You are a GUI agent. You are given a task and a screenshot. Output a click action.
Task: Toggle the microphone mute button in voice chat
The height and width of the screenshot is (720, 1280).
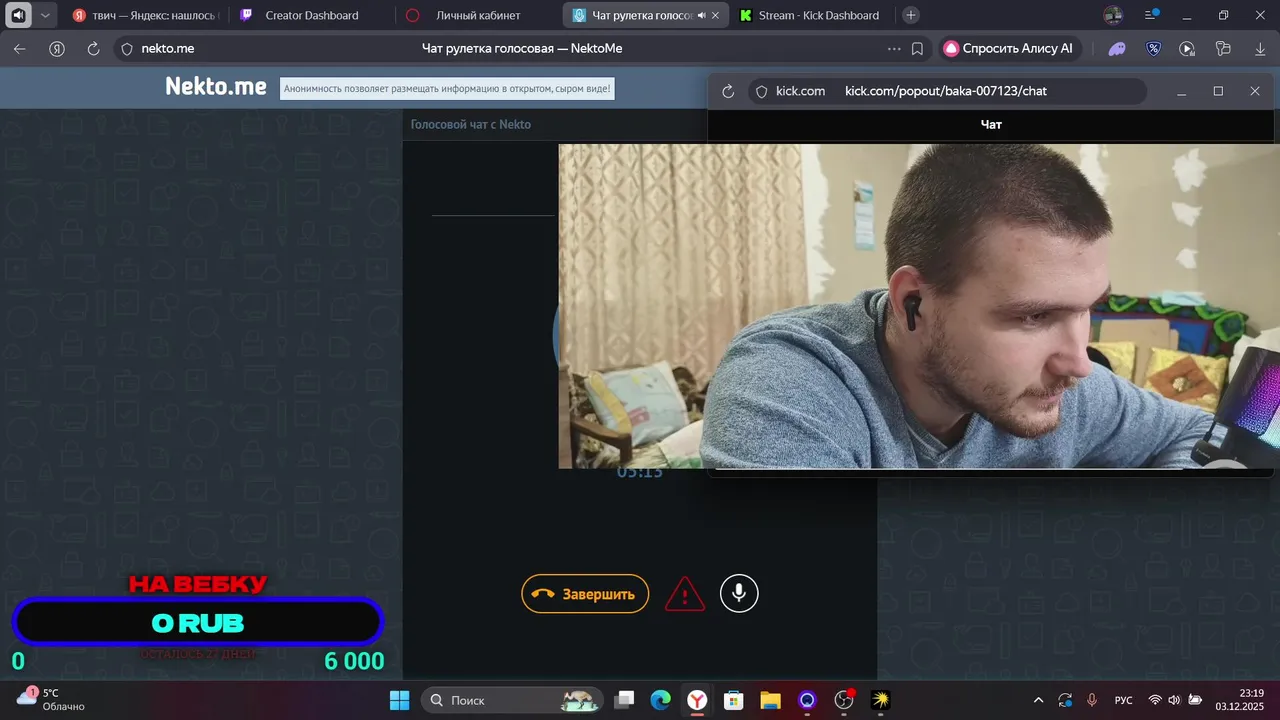tap(739, 594)
